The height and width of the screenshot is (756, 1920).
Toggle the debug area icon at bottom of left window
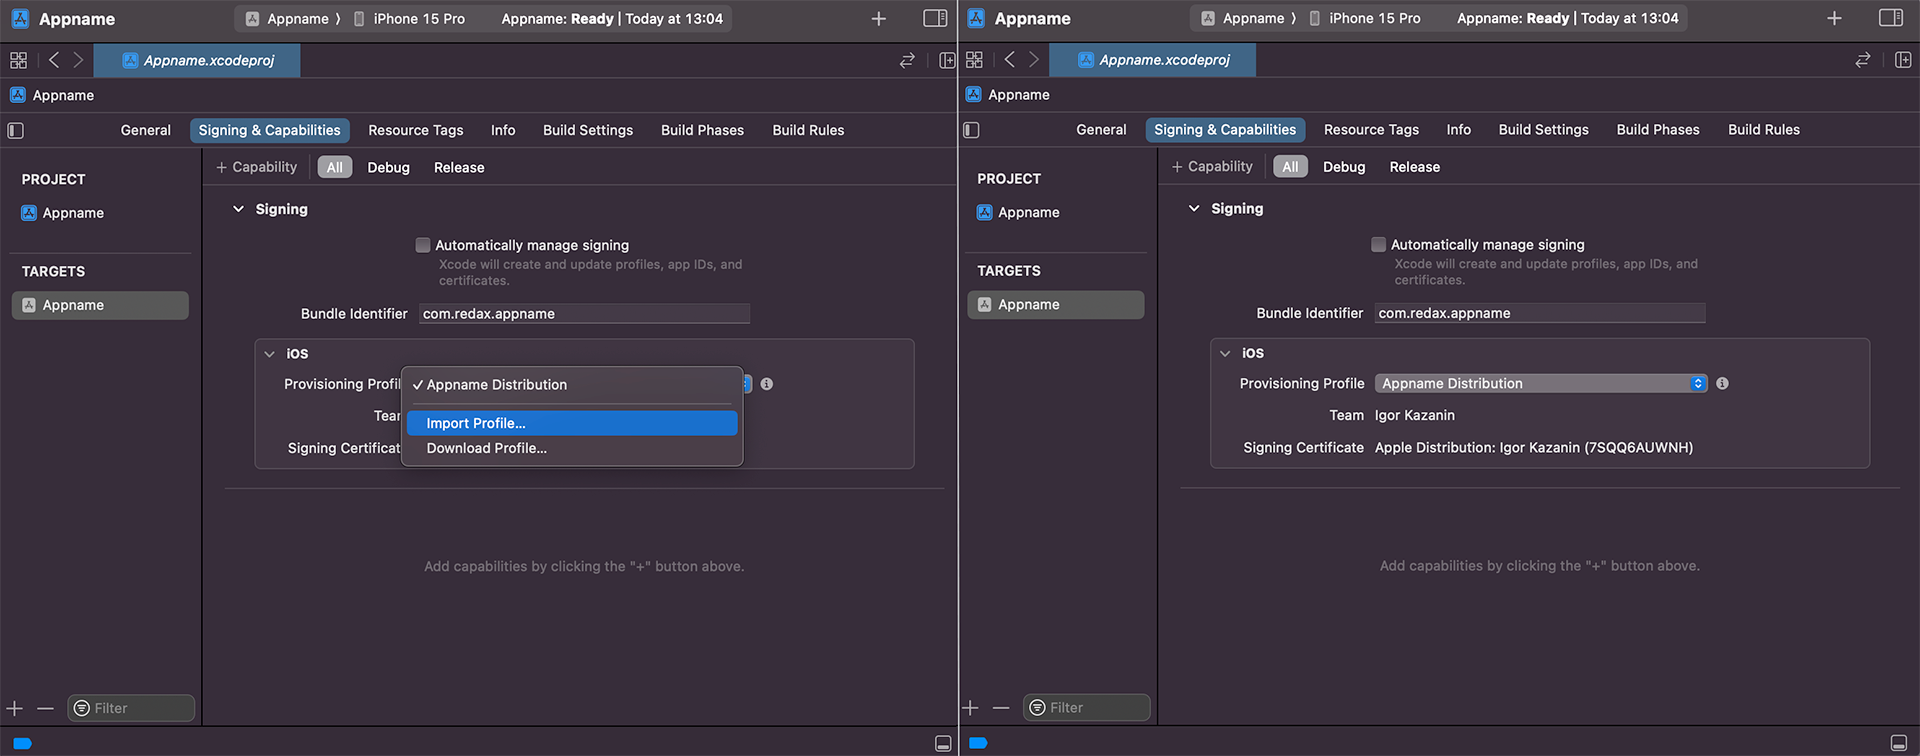943,743
